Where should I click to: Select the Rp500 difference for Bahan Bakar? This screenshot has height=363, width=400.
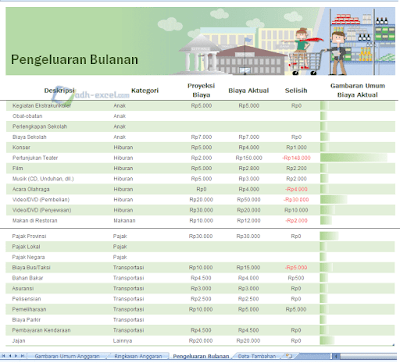pos(296,278)
